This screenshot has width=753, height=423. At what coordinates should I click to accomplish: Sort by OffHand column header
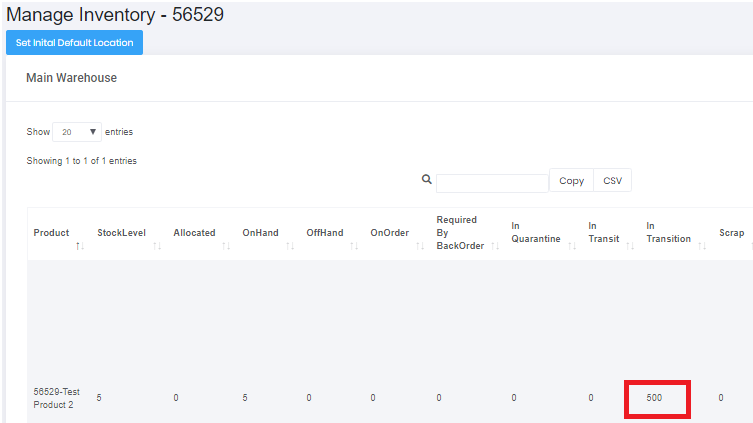point(325,233)
